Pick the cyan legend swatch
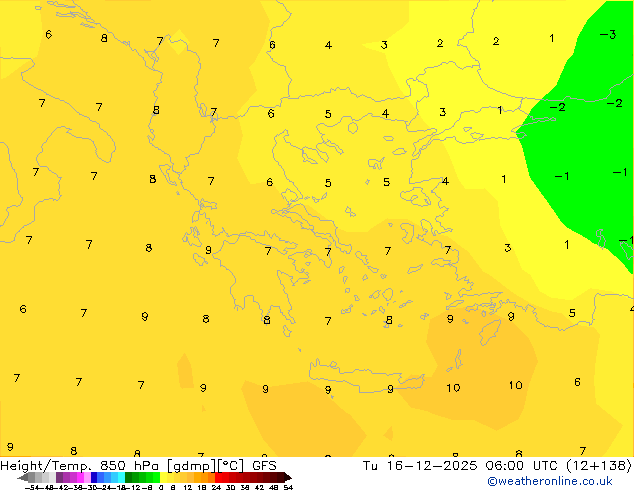Viewport: 634px width, 490px height. click(121, 477)
